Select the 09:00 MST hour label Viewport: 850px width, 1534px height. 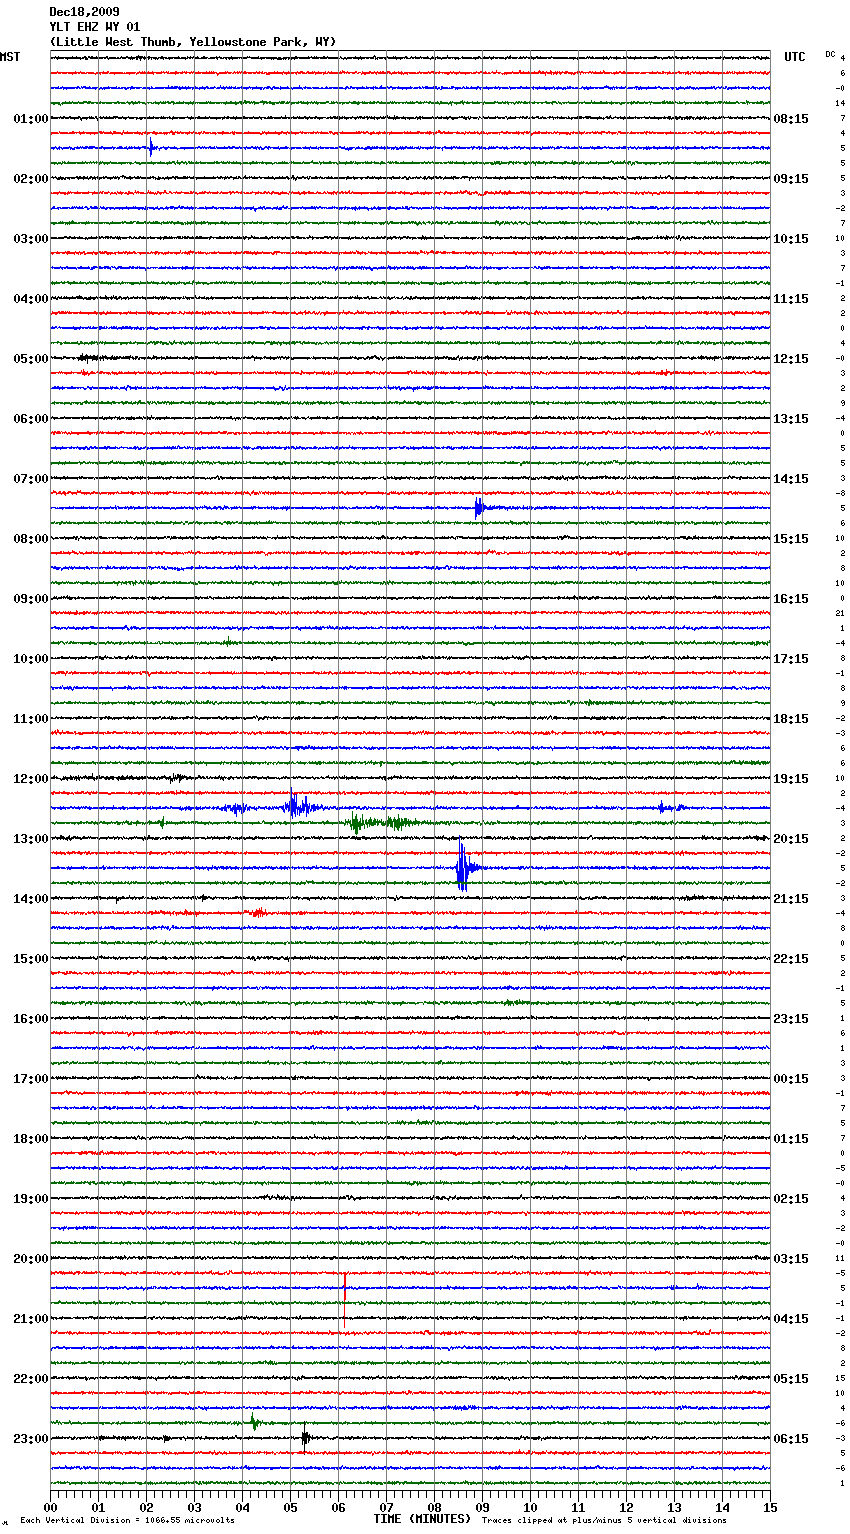tap(31, 599)
